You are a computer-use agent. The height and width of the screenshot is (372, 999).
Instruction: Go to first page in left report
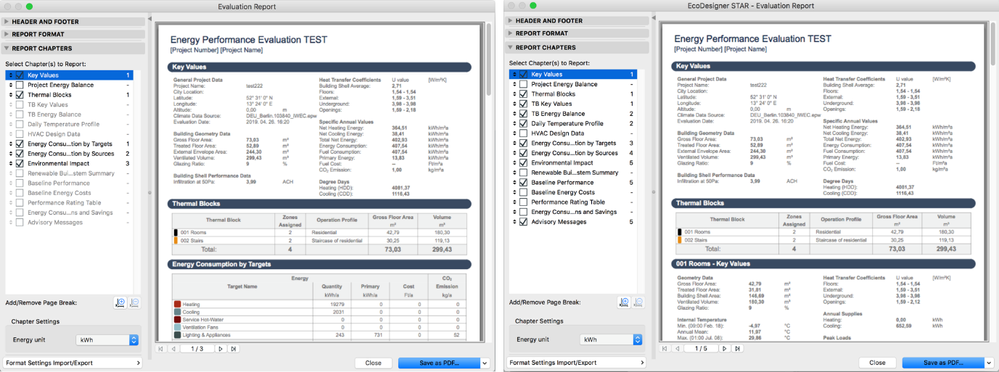(x=160, y=348)
